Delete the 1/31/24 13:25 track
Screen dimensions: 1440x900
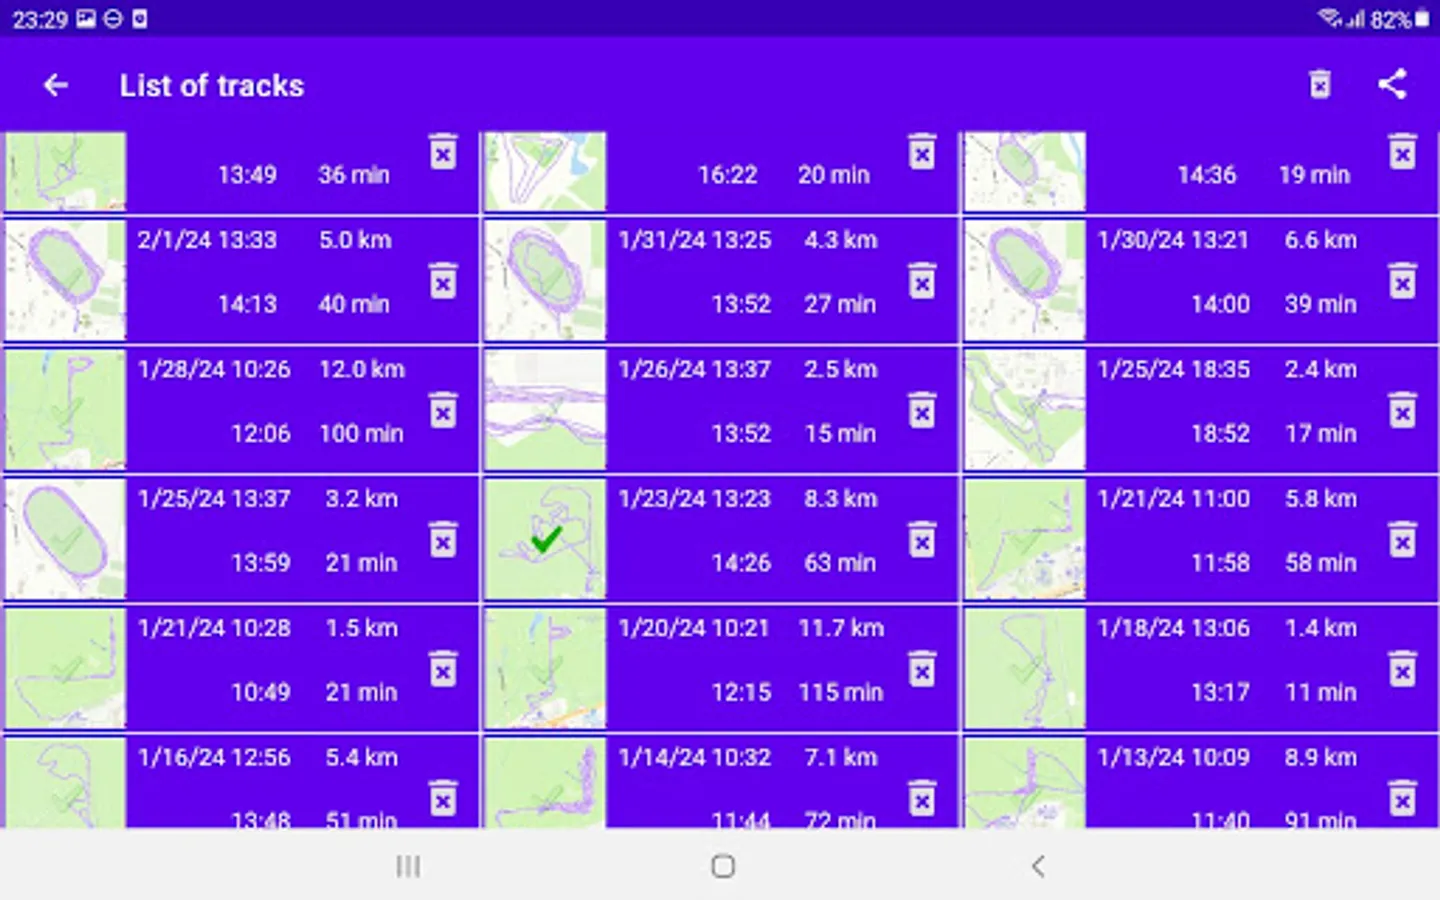[922, 283]
